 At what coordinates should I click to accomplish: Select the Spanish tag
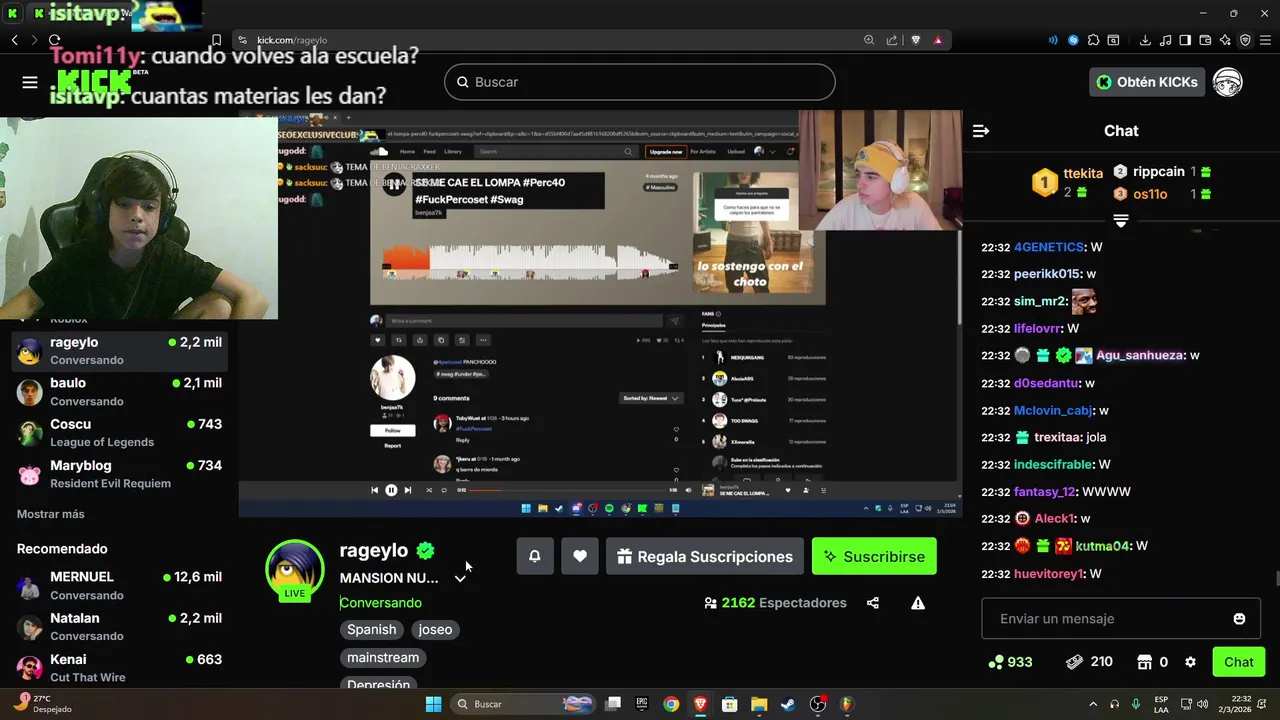tap(372, 630)
